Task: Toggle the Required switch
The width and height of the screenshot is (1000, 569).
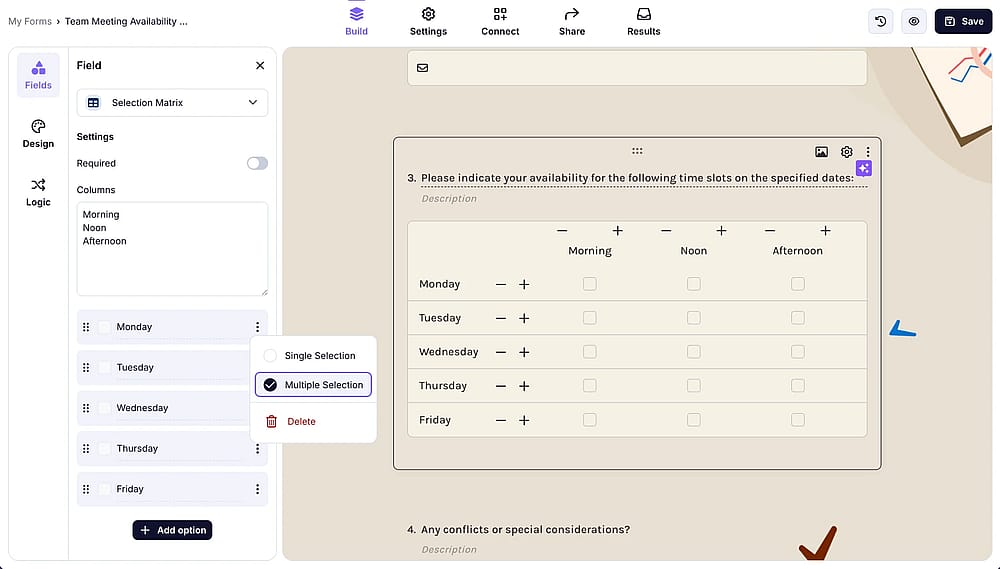Action: pyautogui.click(x=257, y=163)
